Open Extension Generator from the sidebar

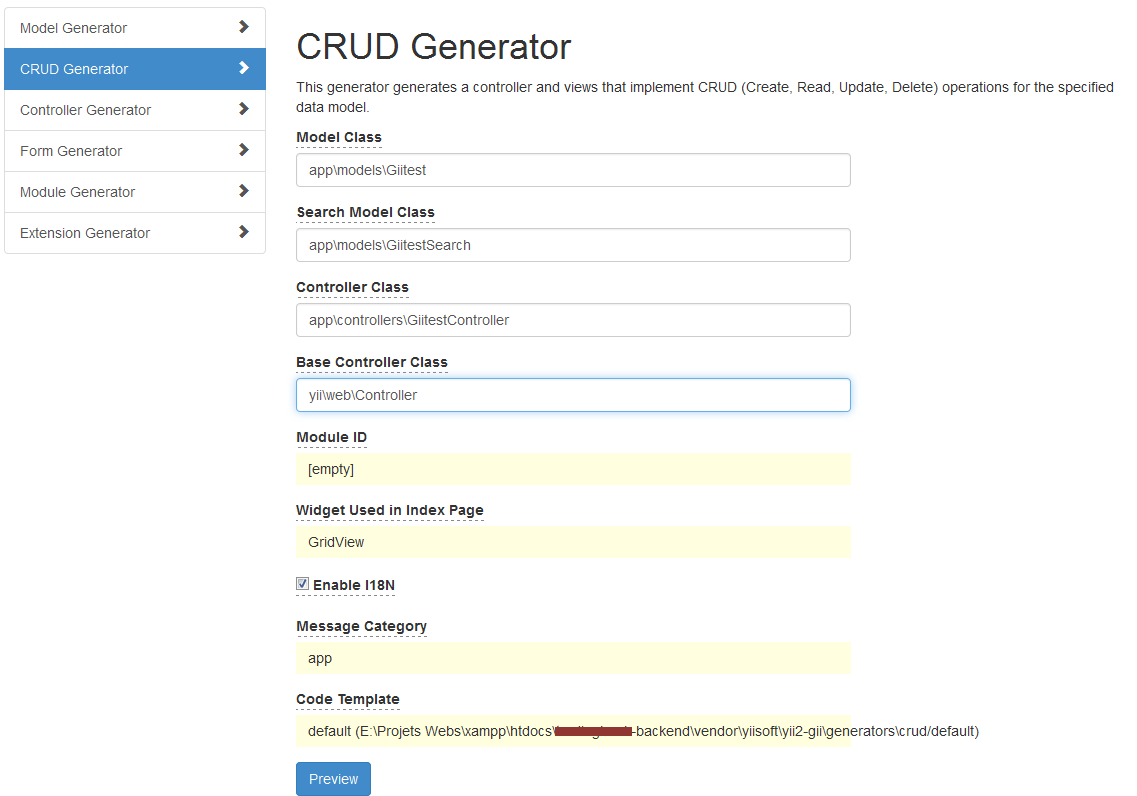(85, 233)
